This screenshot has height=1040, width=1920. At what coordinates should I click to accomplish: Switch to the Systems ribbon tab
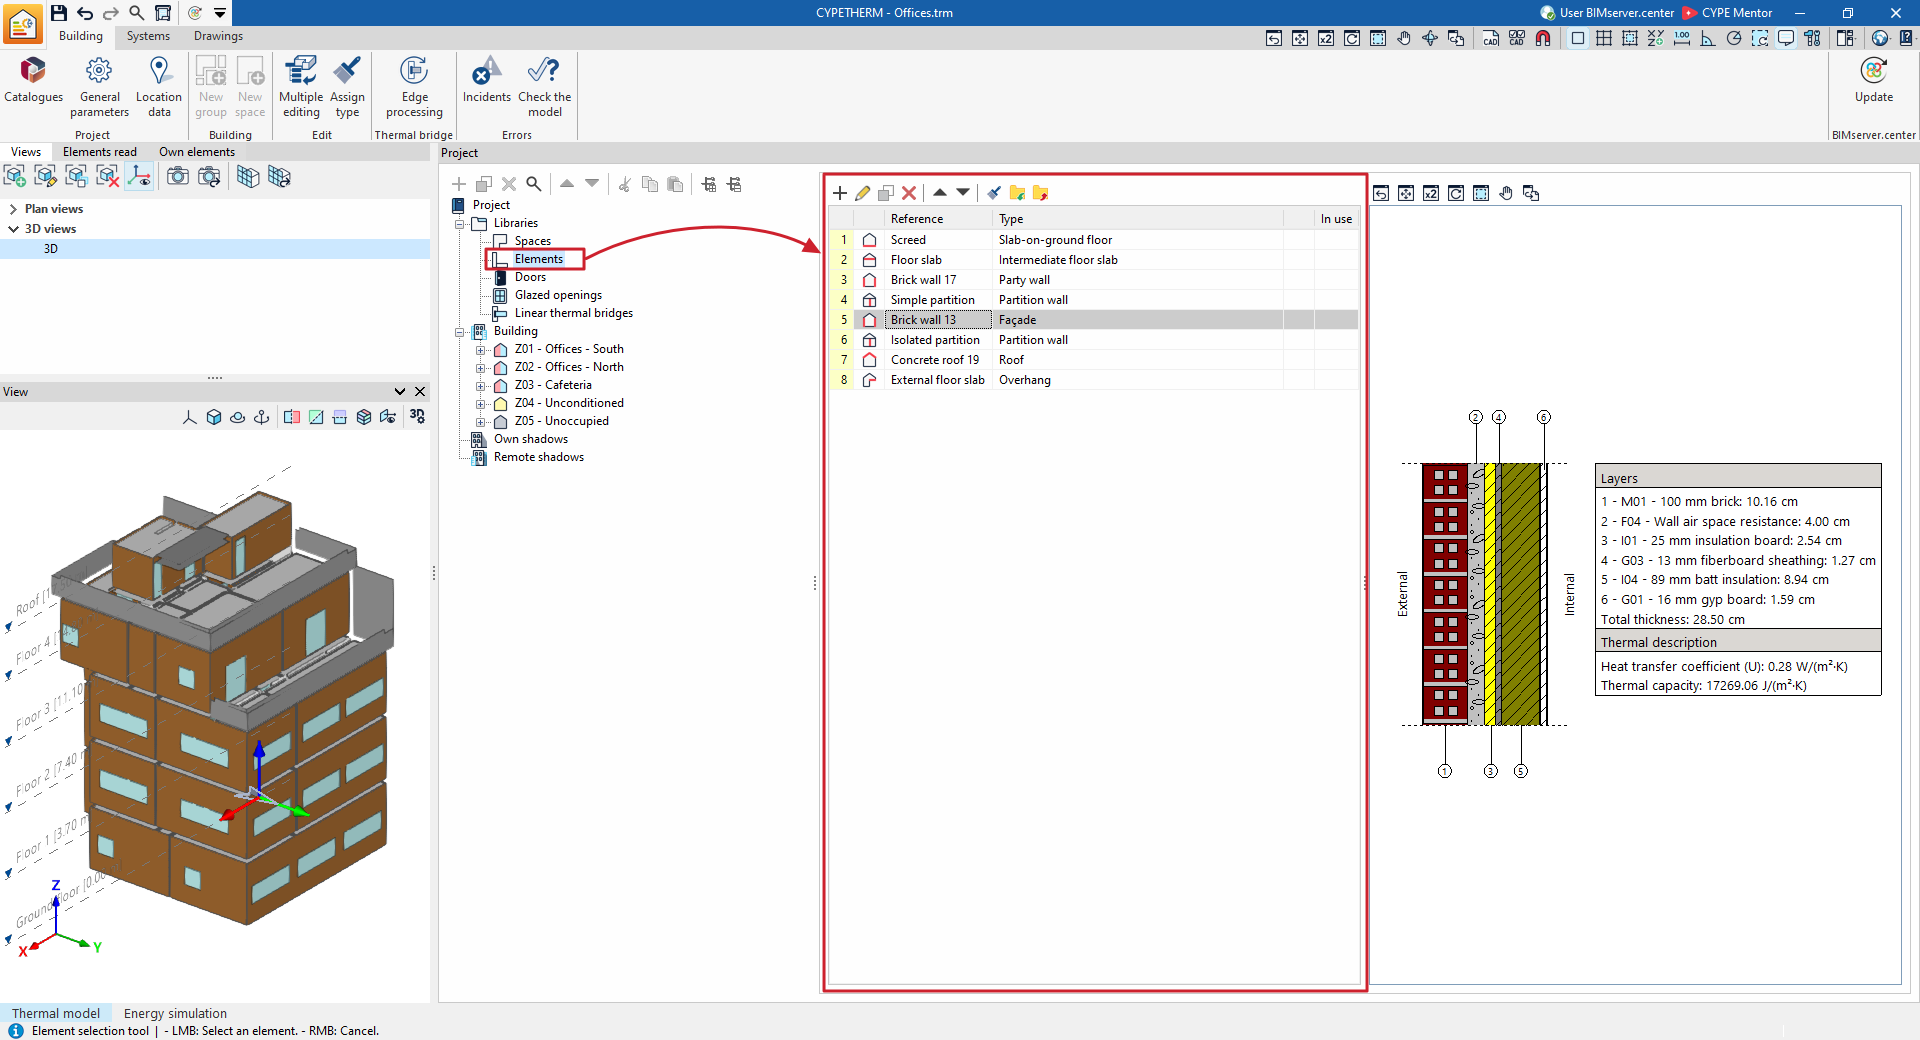pyautogui.click(x=148, y=36)
